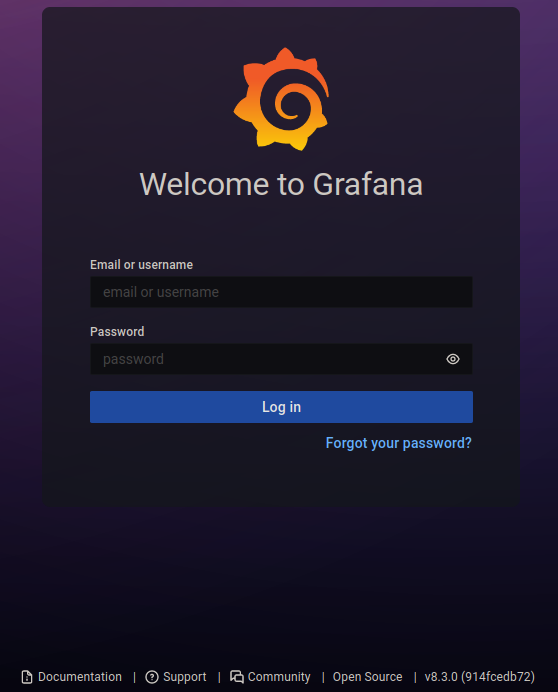This screenshot has width=558, height=692.
Task: Focus the email or username field
Action: (281, 292)
